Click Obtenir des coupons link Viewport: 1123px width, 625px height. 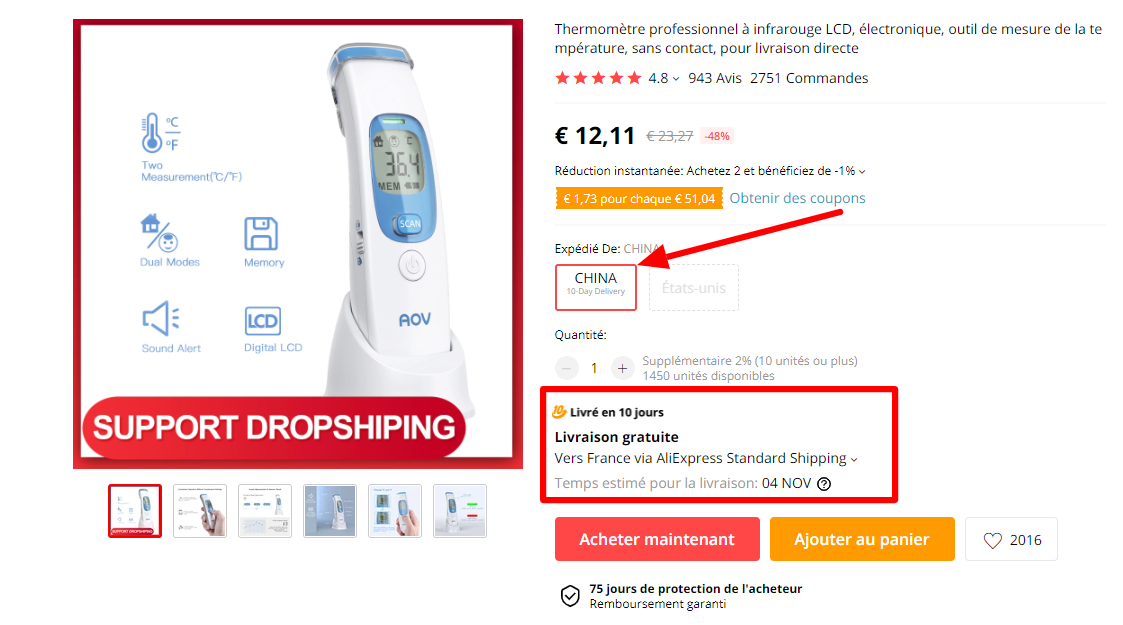(797, 198)
